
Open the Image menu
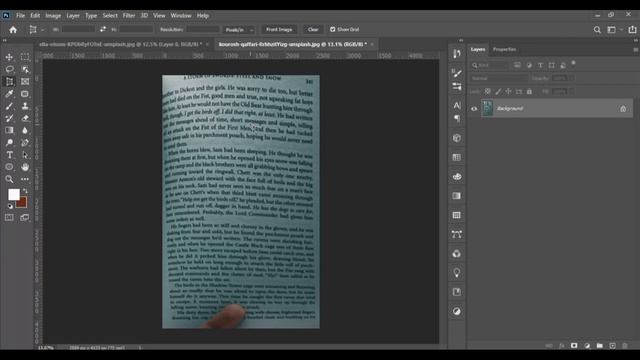click(53, 16)
